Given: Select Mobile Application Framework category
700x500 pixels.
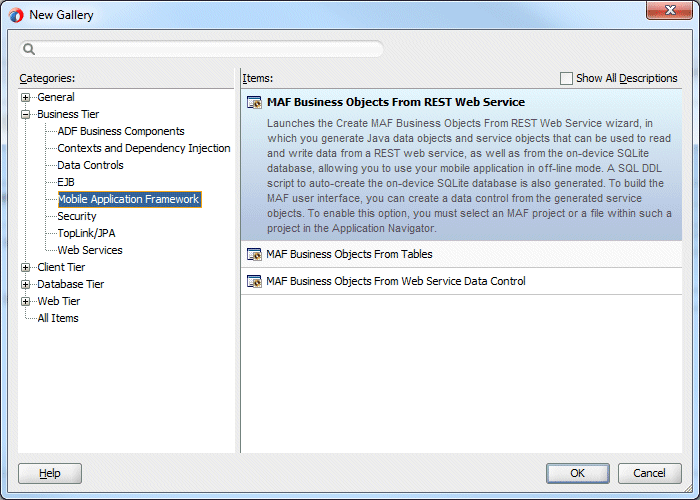Looking at the screenshot, I should [x=129, y=199].
